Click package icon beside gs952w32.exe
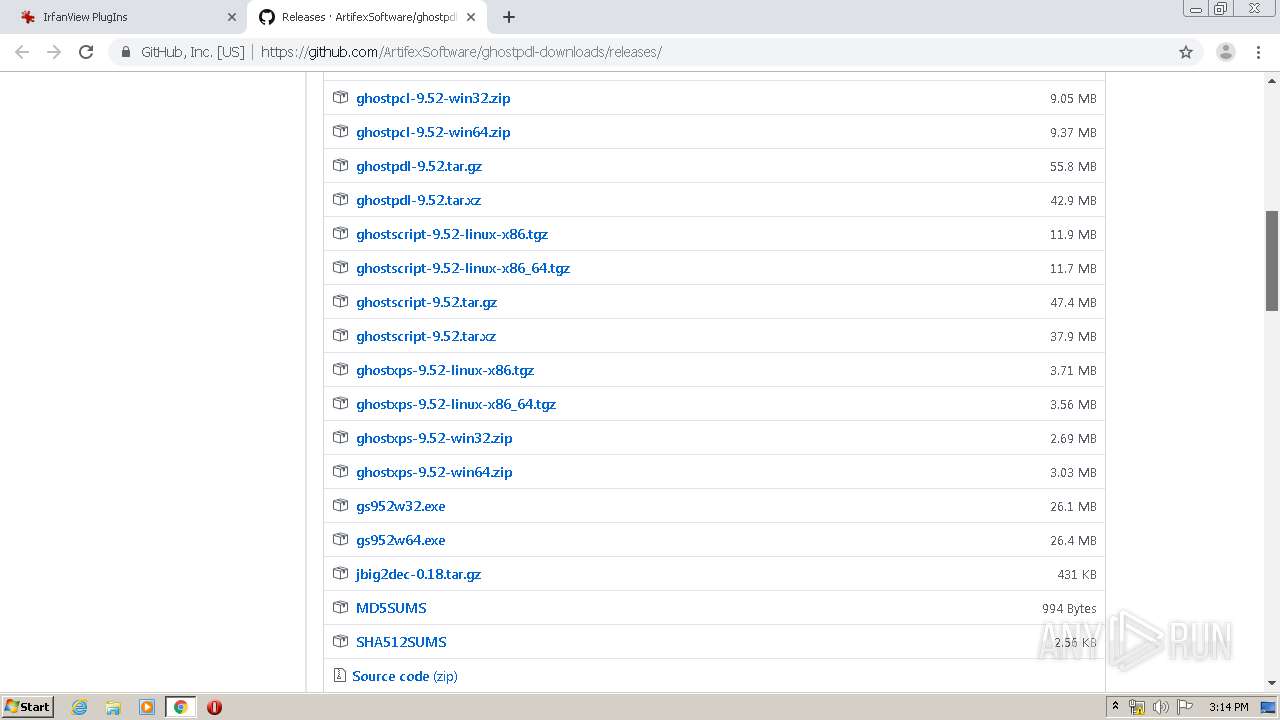 tap(340, 506)
